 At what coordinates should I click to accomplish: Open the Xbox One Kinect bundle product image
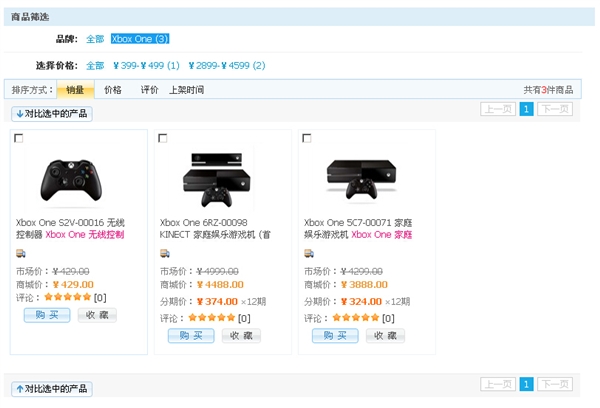pyautogui.click(x=217, y=179)
